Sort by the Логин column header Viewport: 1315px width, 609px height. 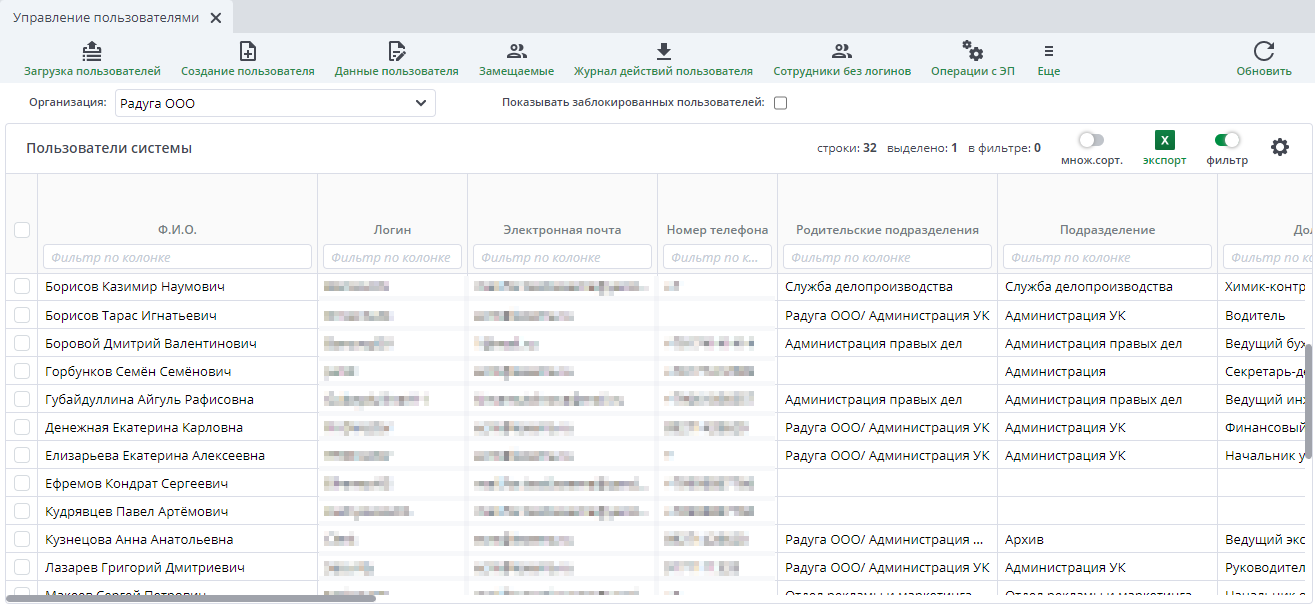[x=392, y=230]
